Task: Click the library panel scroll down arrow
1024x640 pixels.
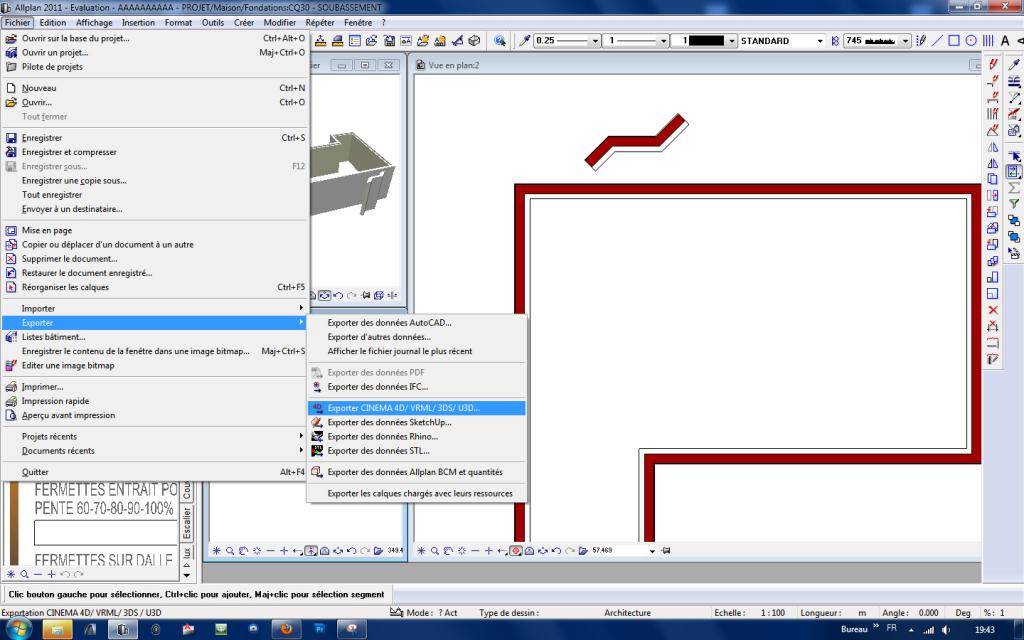Action: (187, 575)
